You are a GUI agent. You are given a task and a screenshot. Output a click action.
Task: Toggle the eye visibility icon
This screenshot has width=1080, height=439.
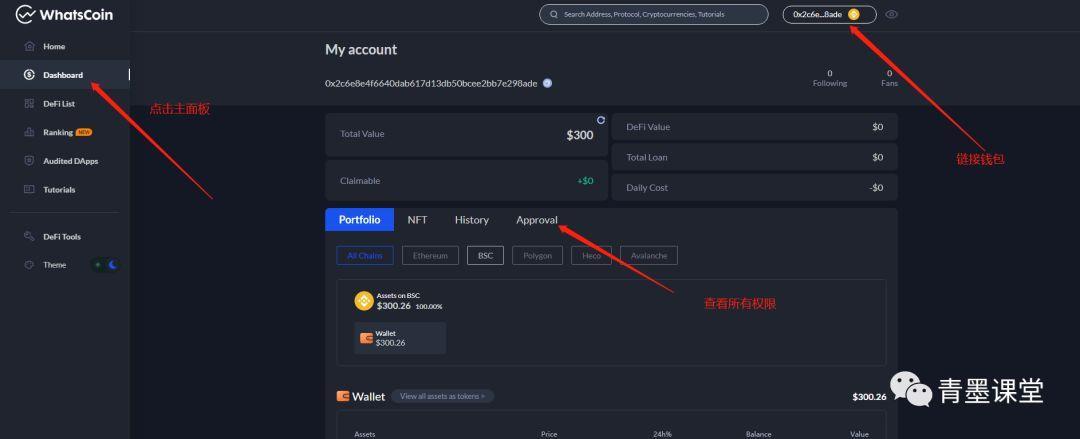click(891, 15)
